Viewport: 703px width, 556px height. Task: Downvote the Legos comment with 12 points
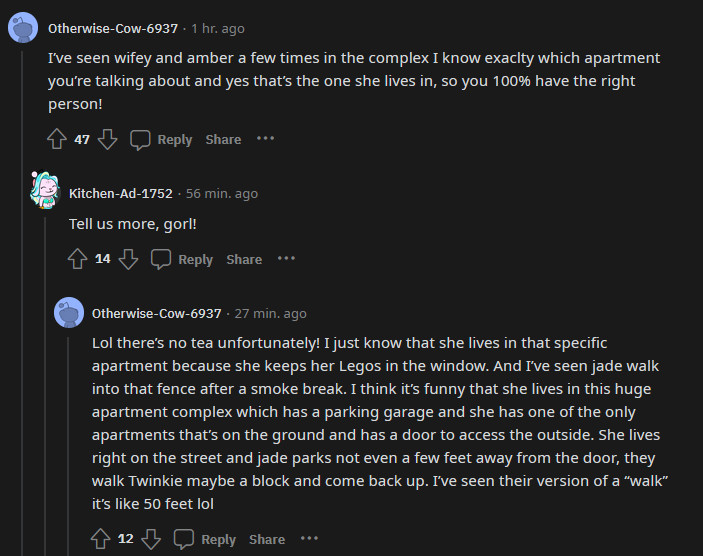tap(151, 539)
